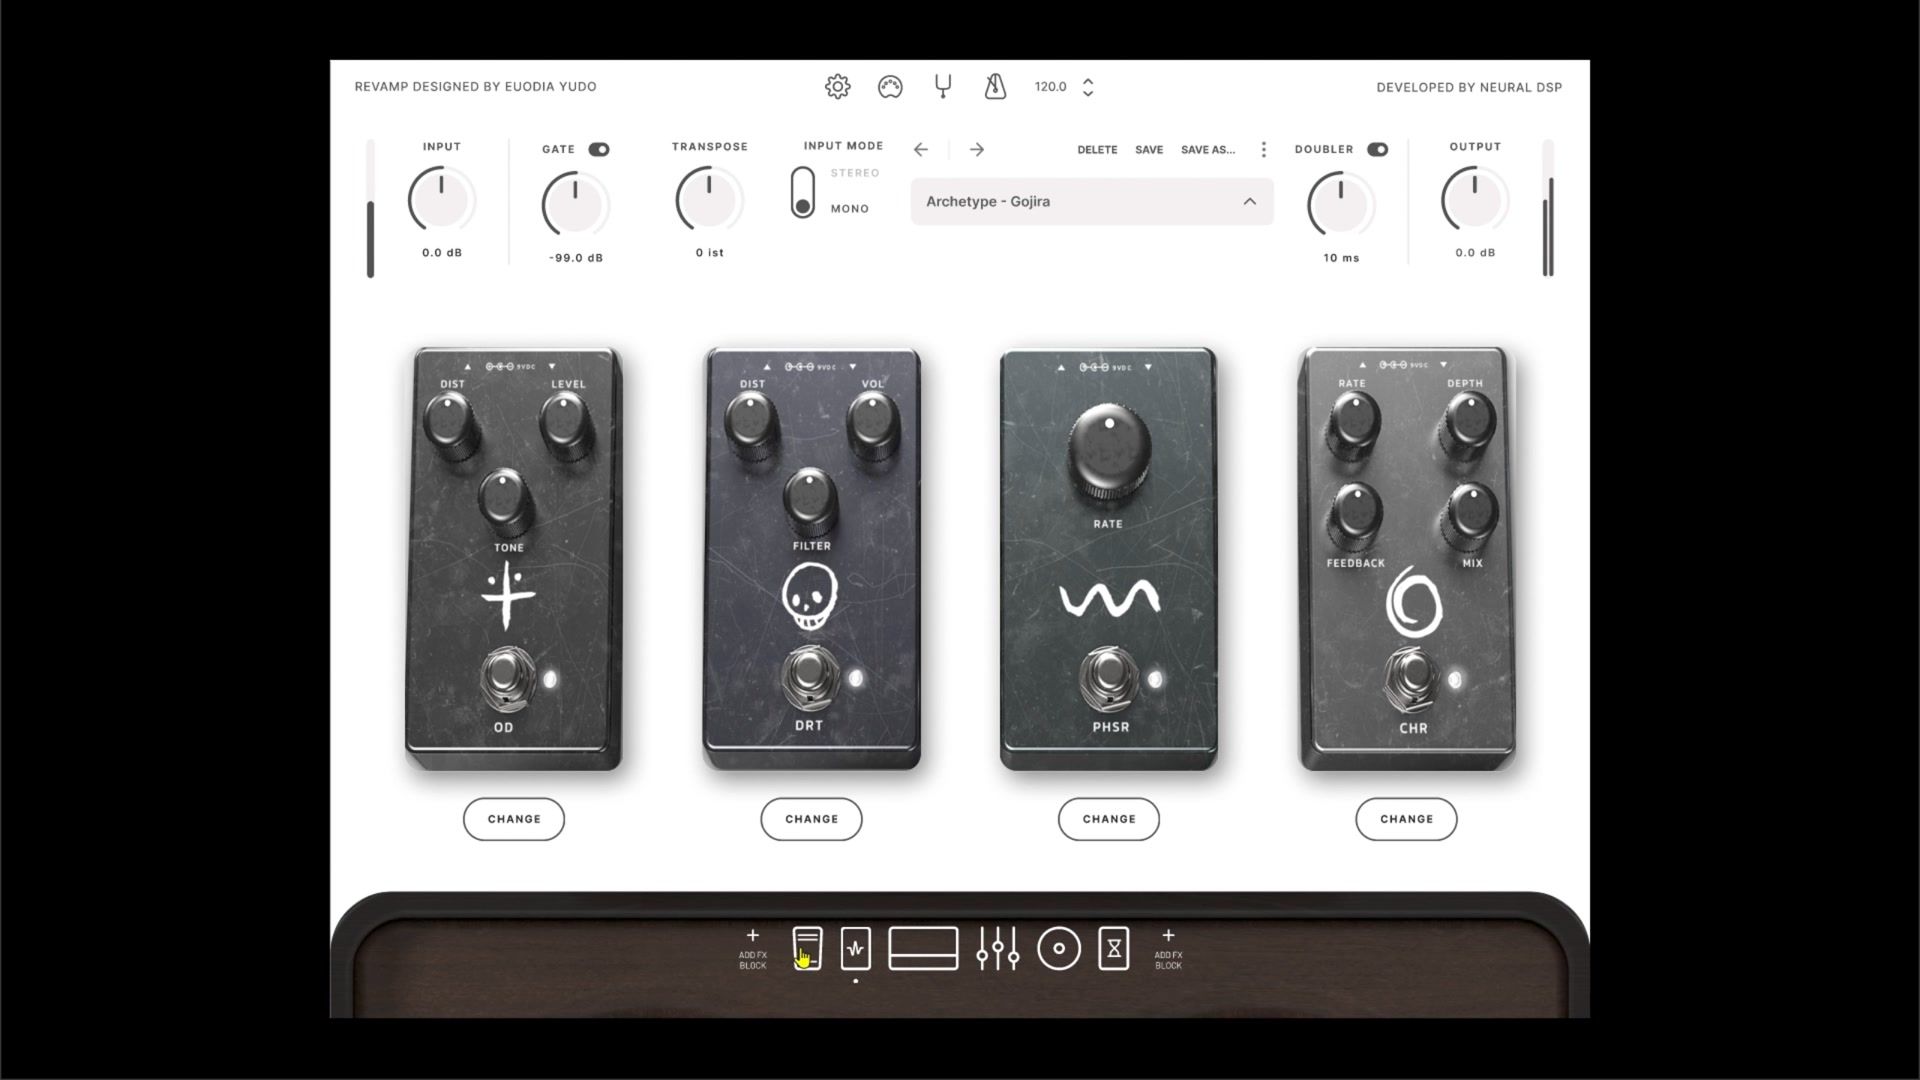The width and height of the screenshot is (1920, 1080).
Task: Click the DRT pedal Vol knob
Action: pyautogui.click(x=872, y=424)
